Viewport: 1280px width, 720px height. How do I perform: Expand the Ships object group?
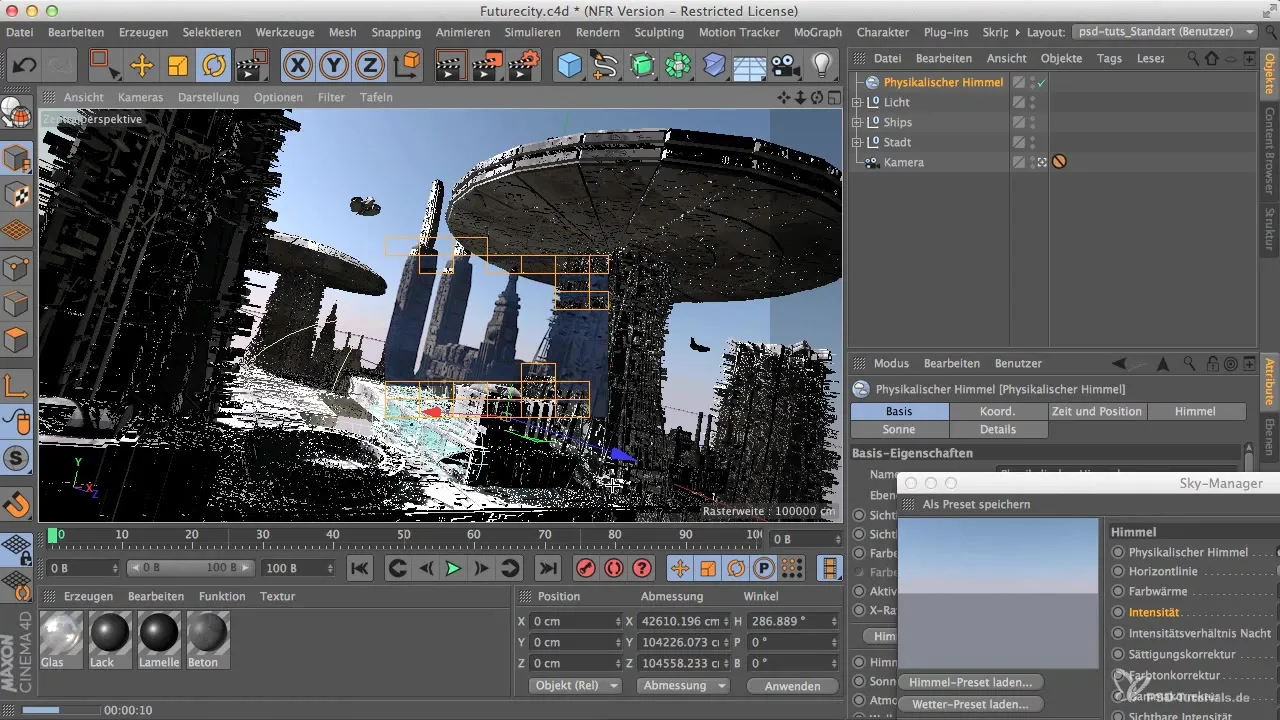856,122
